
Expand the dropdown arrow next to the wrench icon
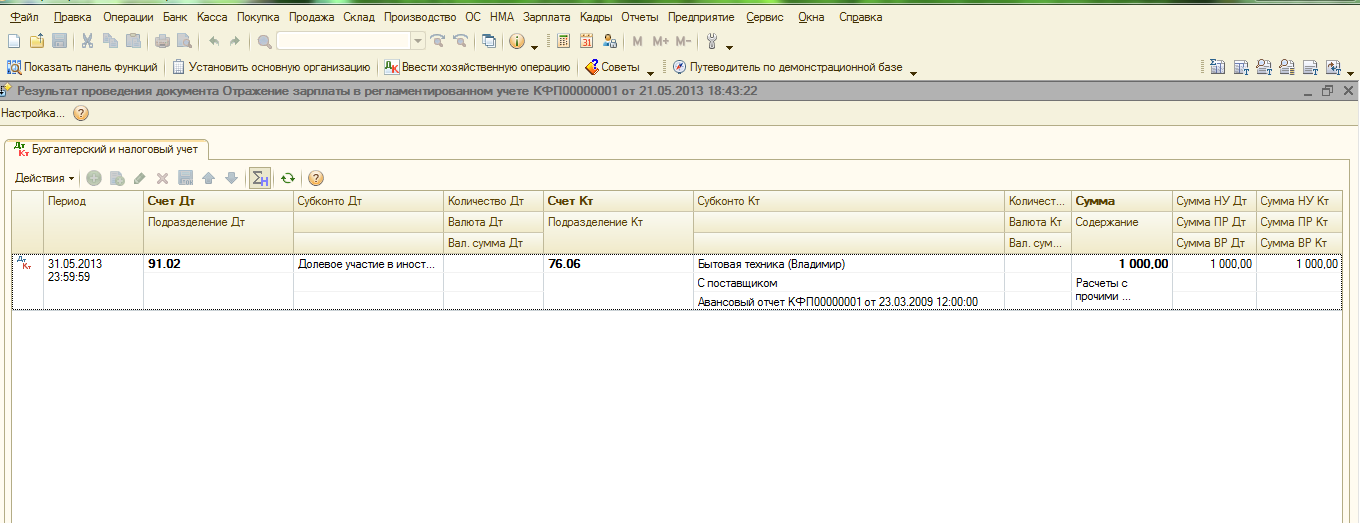coord(729,45)
